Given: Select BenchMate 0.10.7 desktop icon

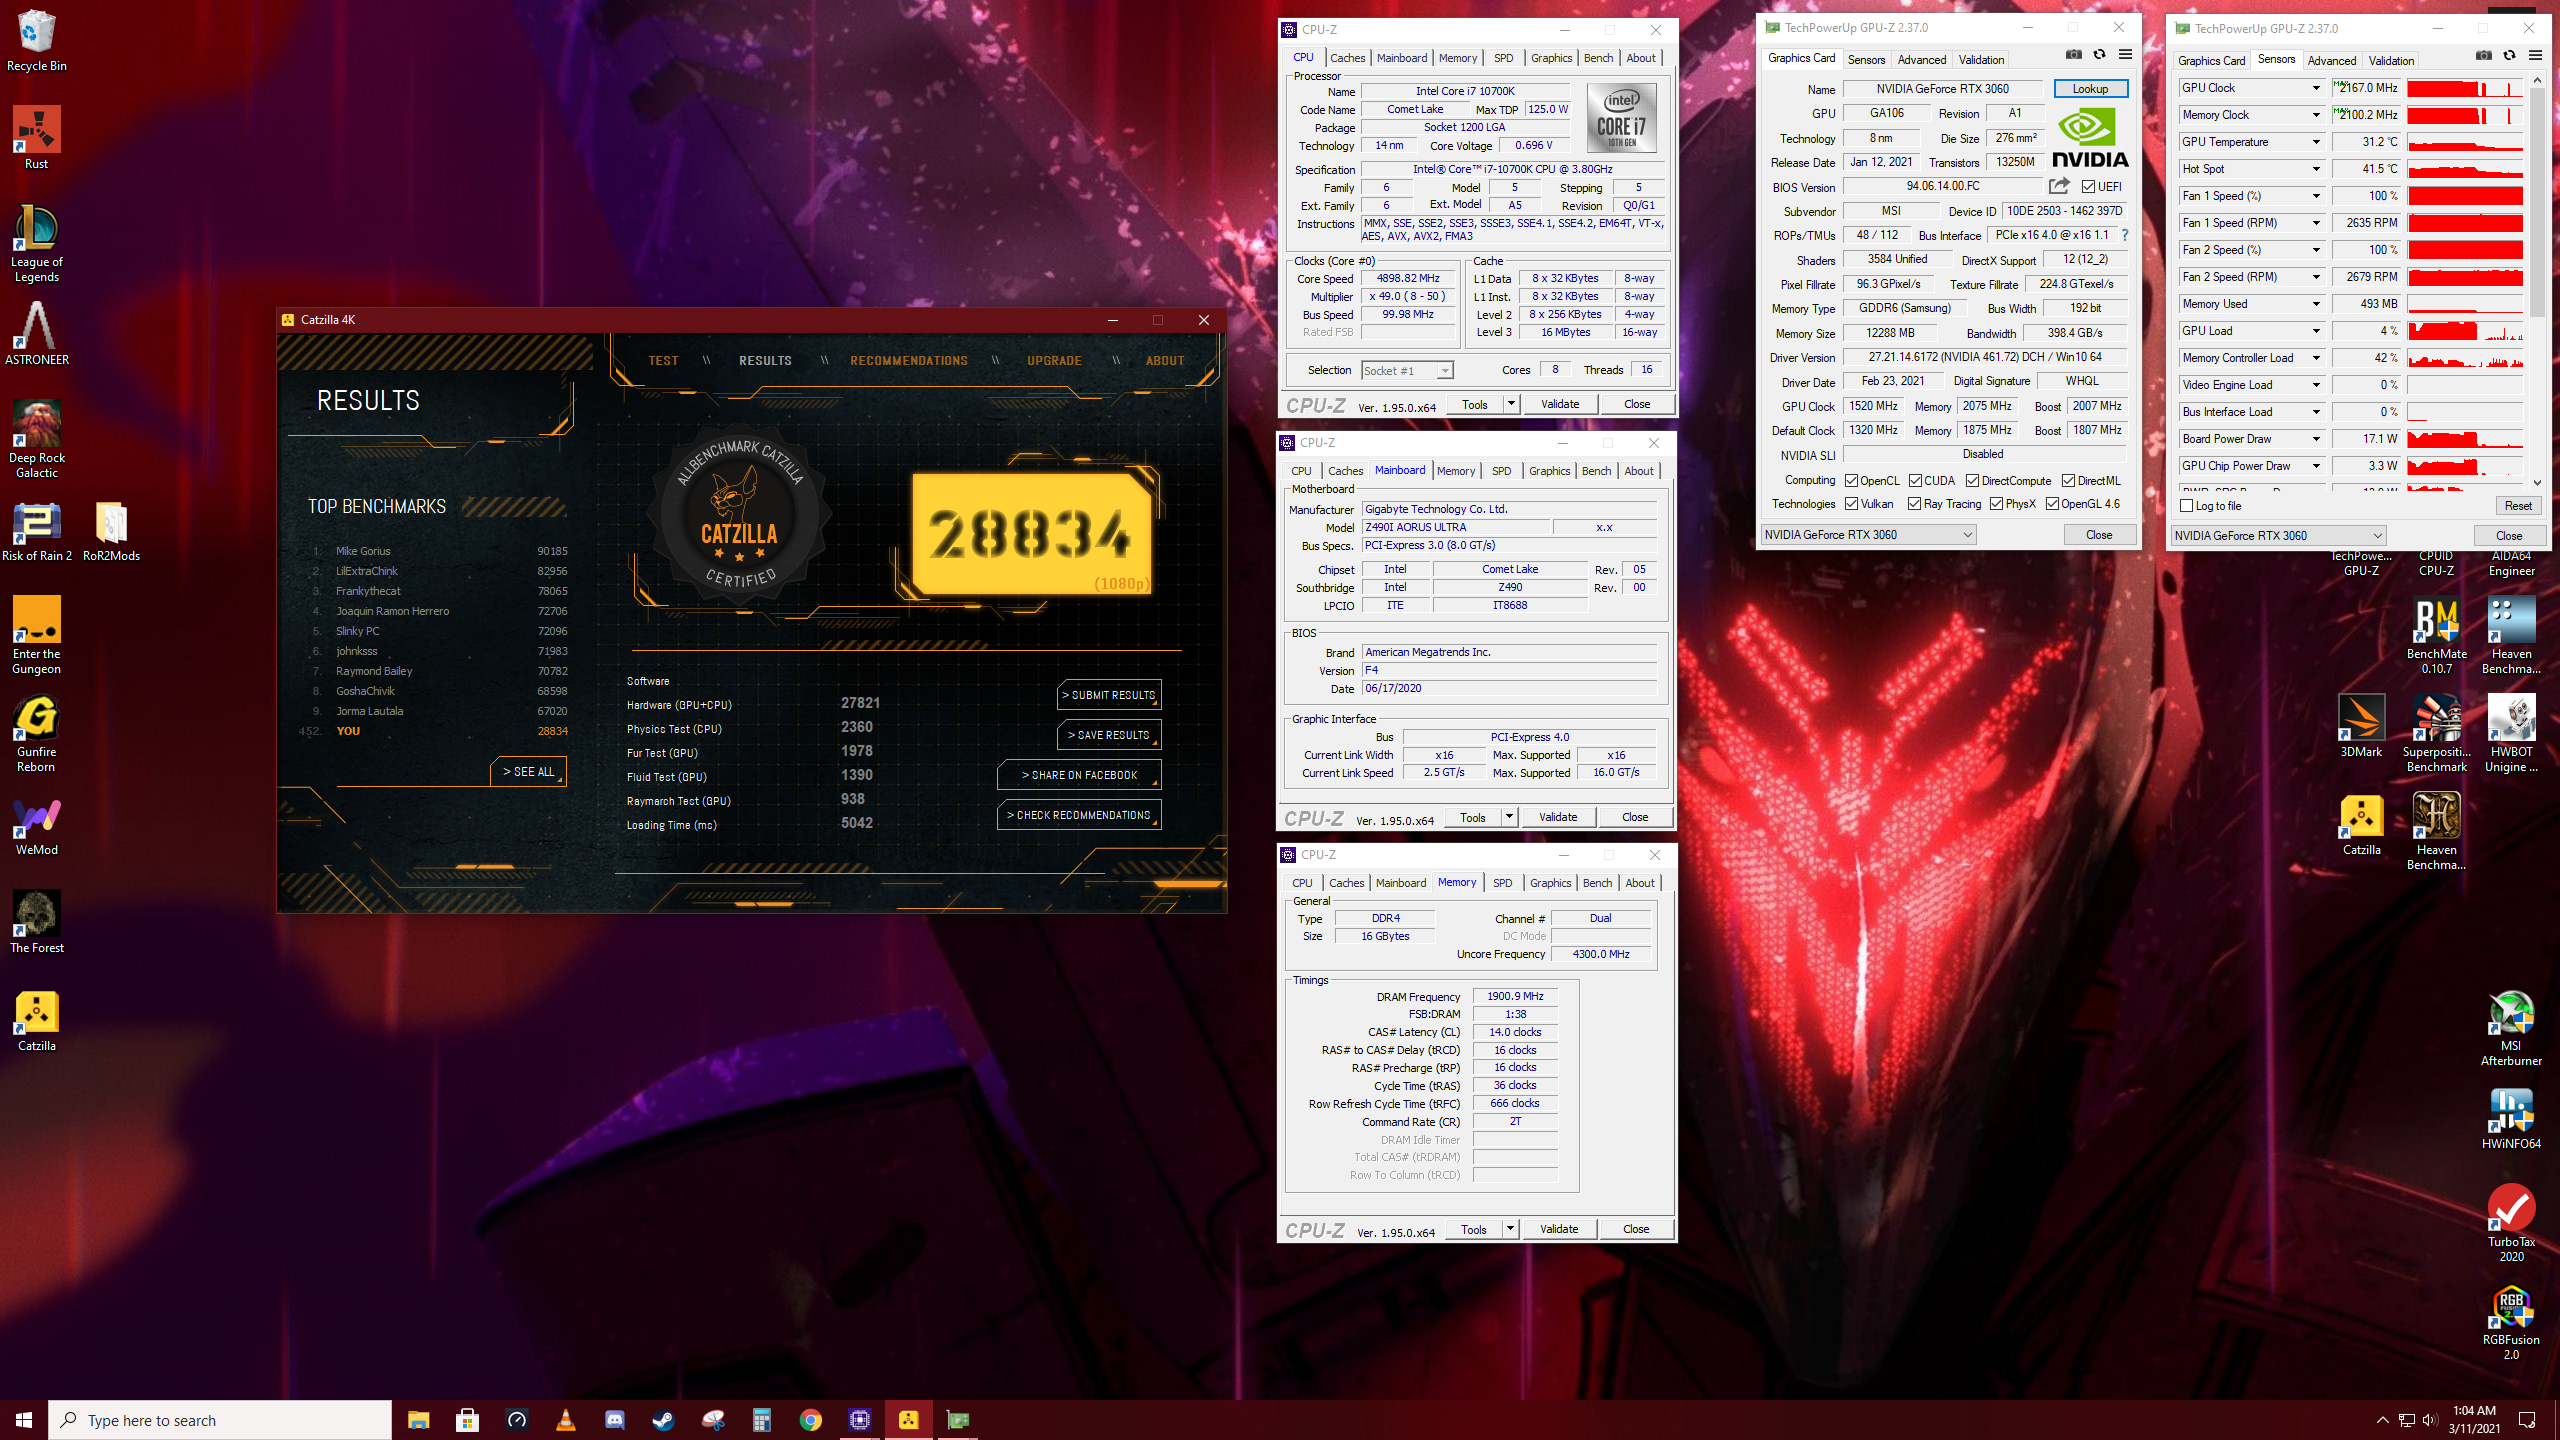Looking at the screenshot, I should 2437,636.
